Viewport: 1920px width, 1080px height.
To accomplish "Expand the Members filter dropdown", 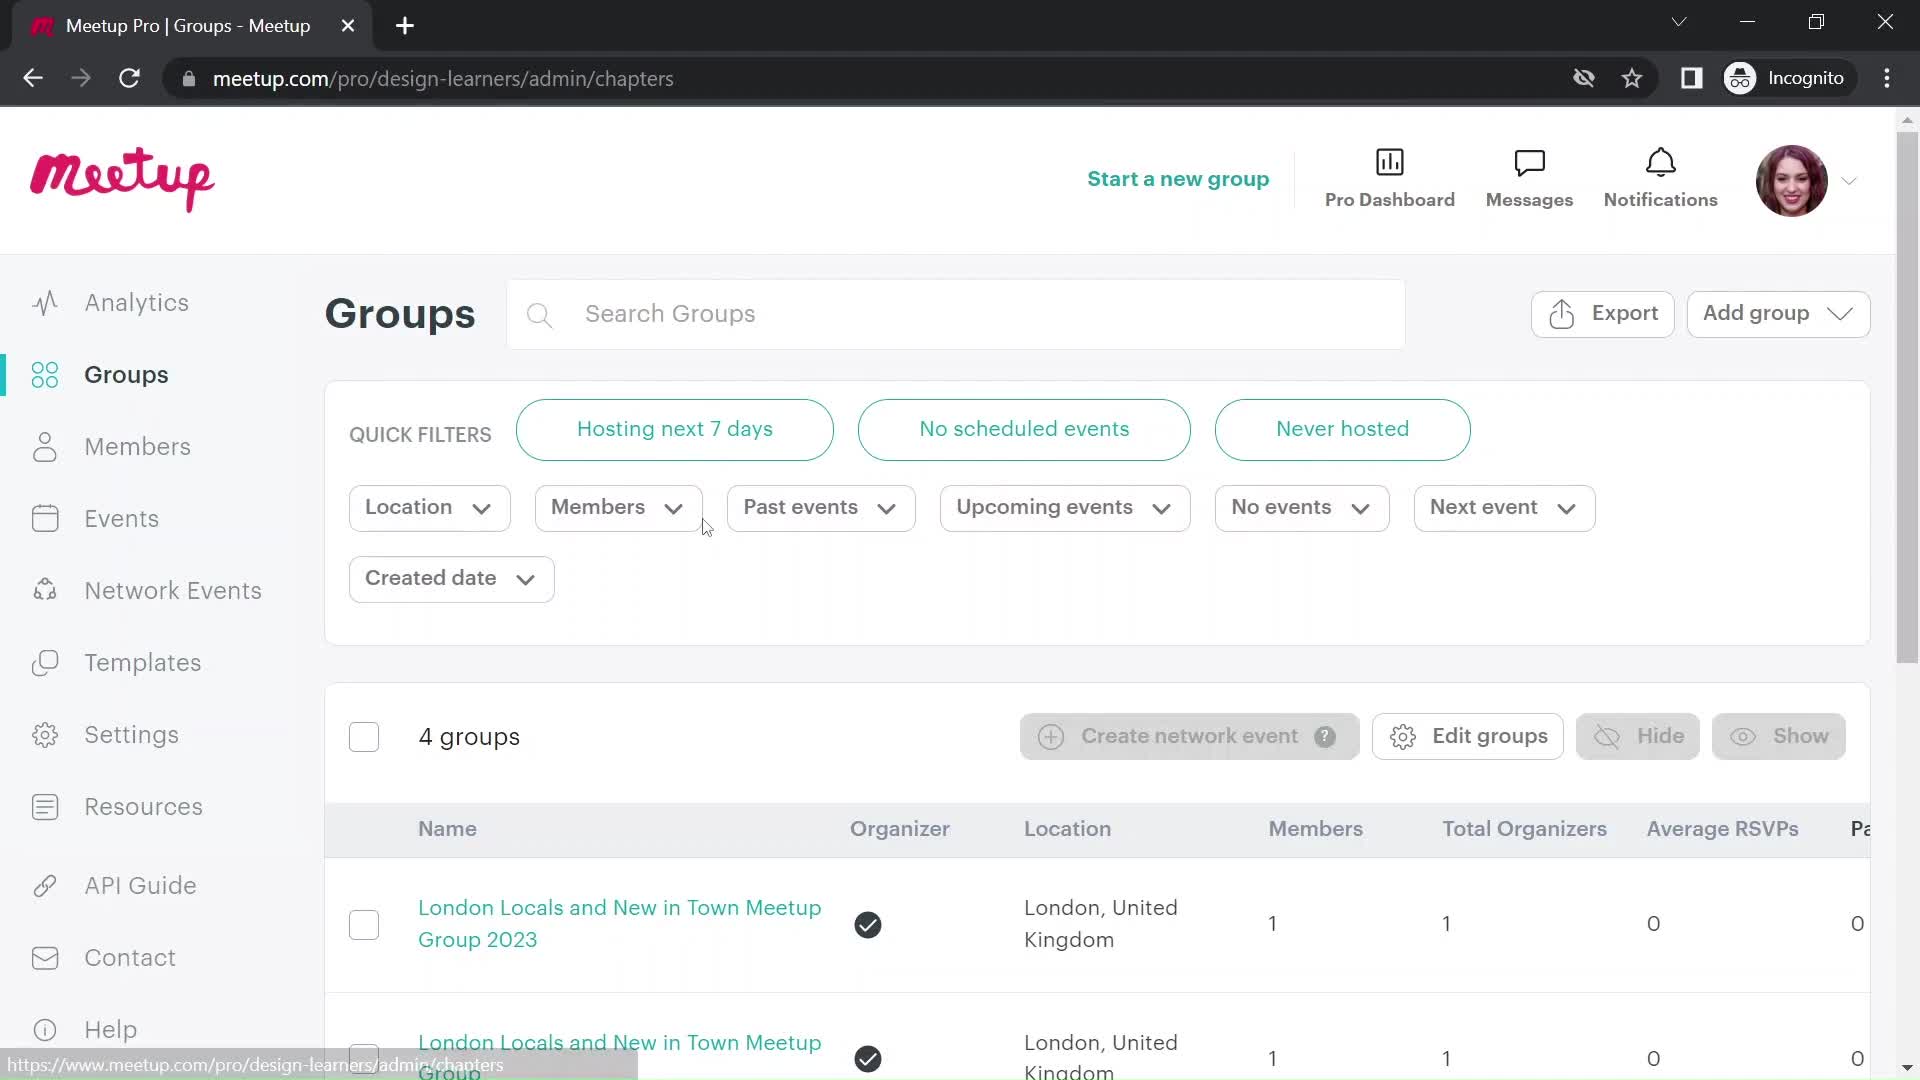I will [618, 508].
